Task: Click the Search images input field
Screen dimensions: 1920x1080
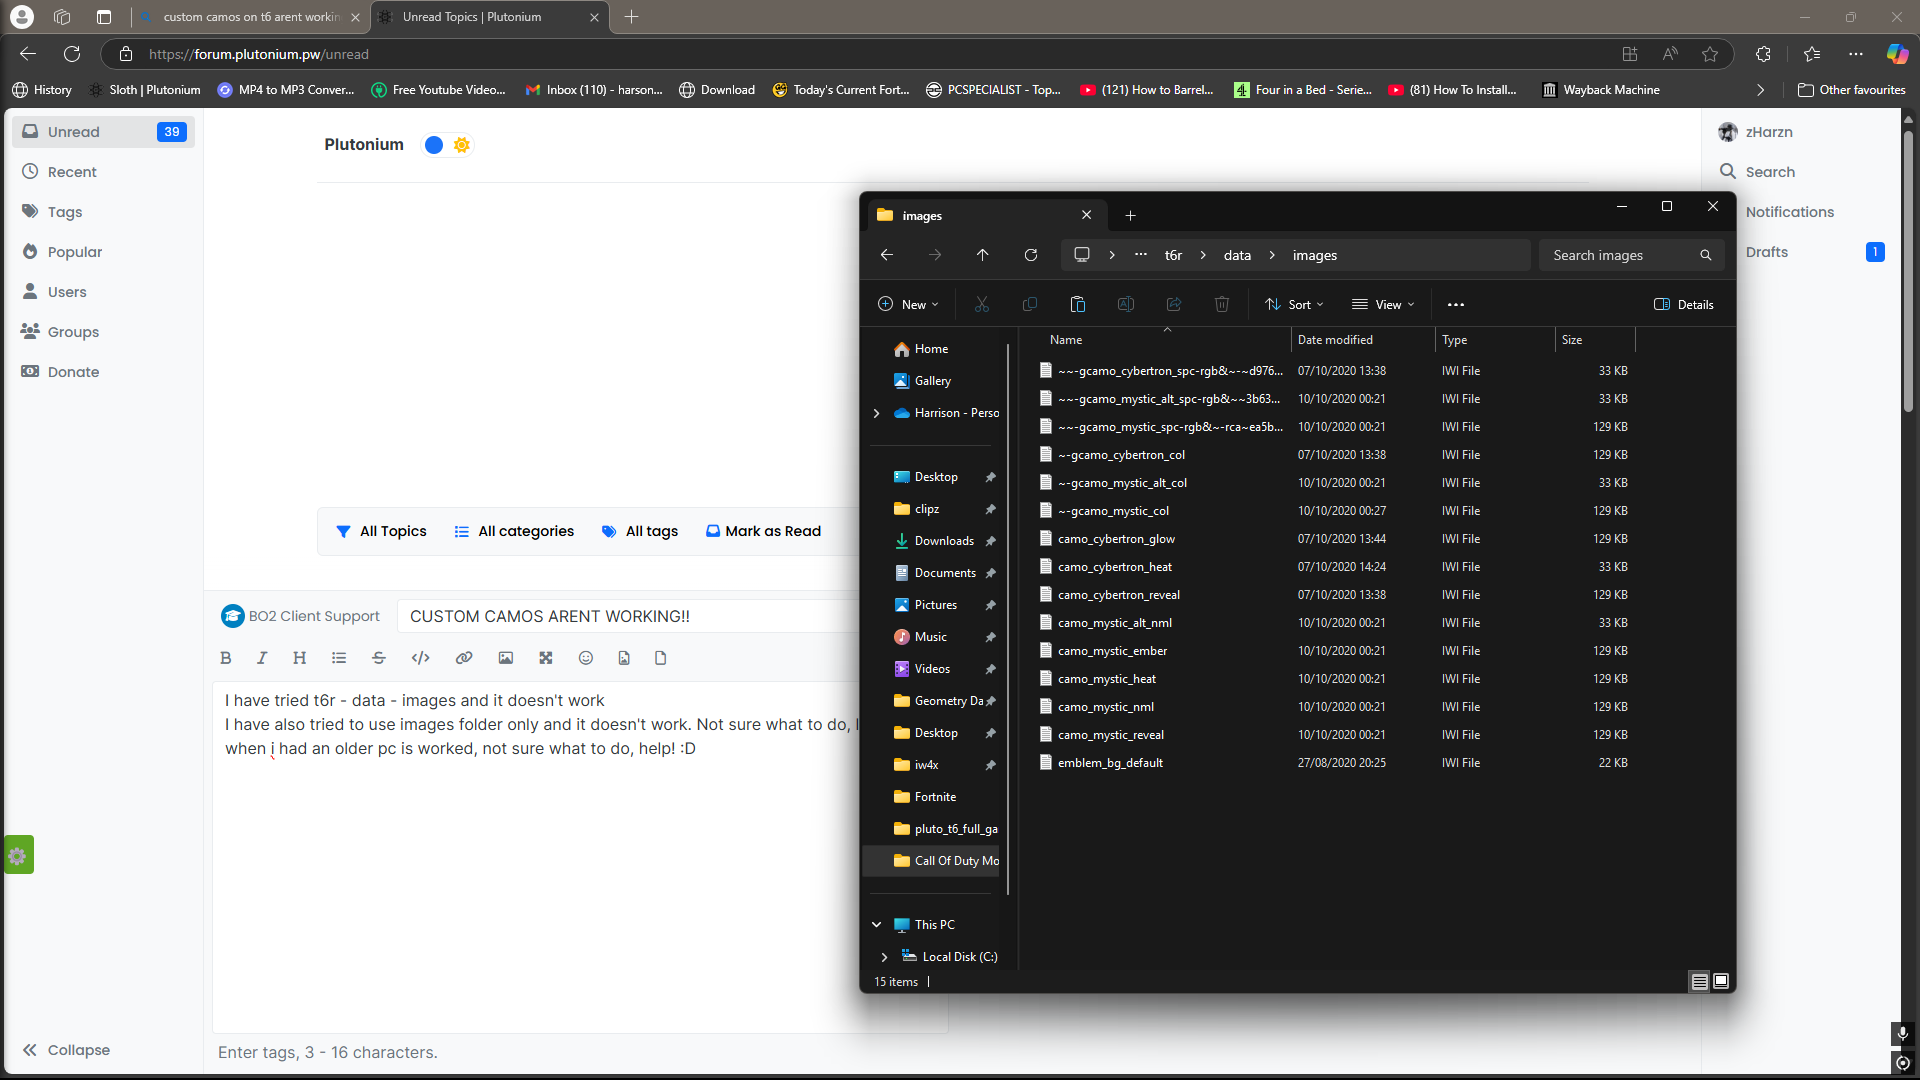Action: (x=1622, y=255)
